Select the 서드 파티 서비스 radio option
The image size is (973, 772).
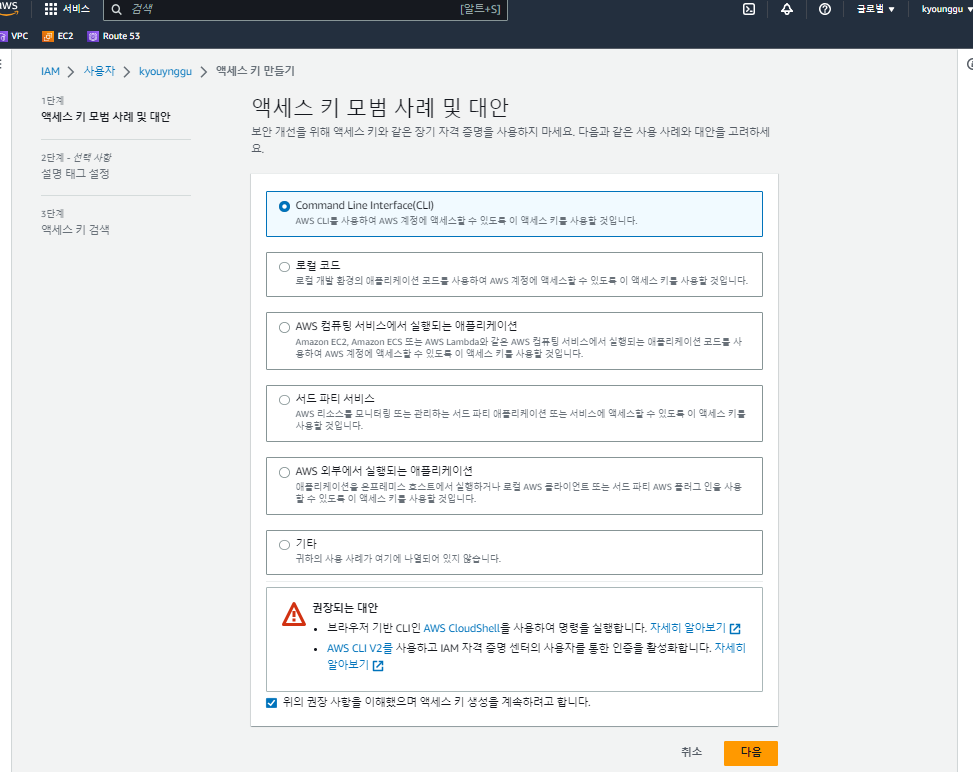click(284, 400)
